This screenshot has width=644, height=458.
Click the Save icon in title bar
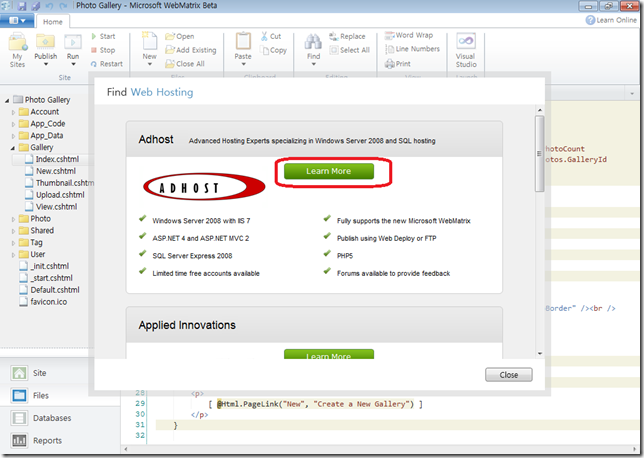[22, 6]
